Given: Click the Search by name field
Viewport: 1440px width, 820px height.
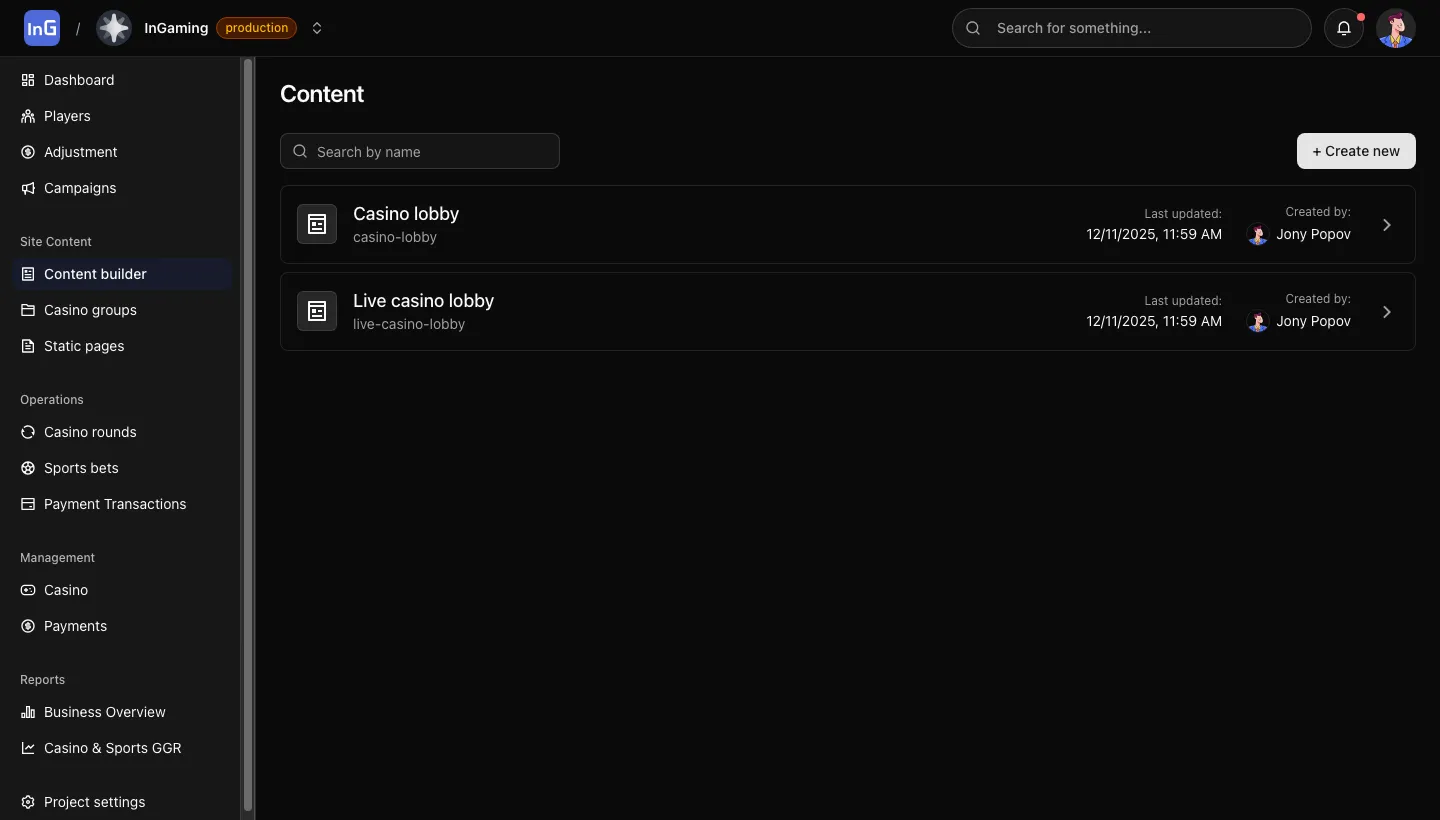Looking at the screenshot, I should [420, 151].
